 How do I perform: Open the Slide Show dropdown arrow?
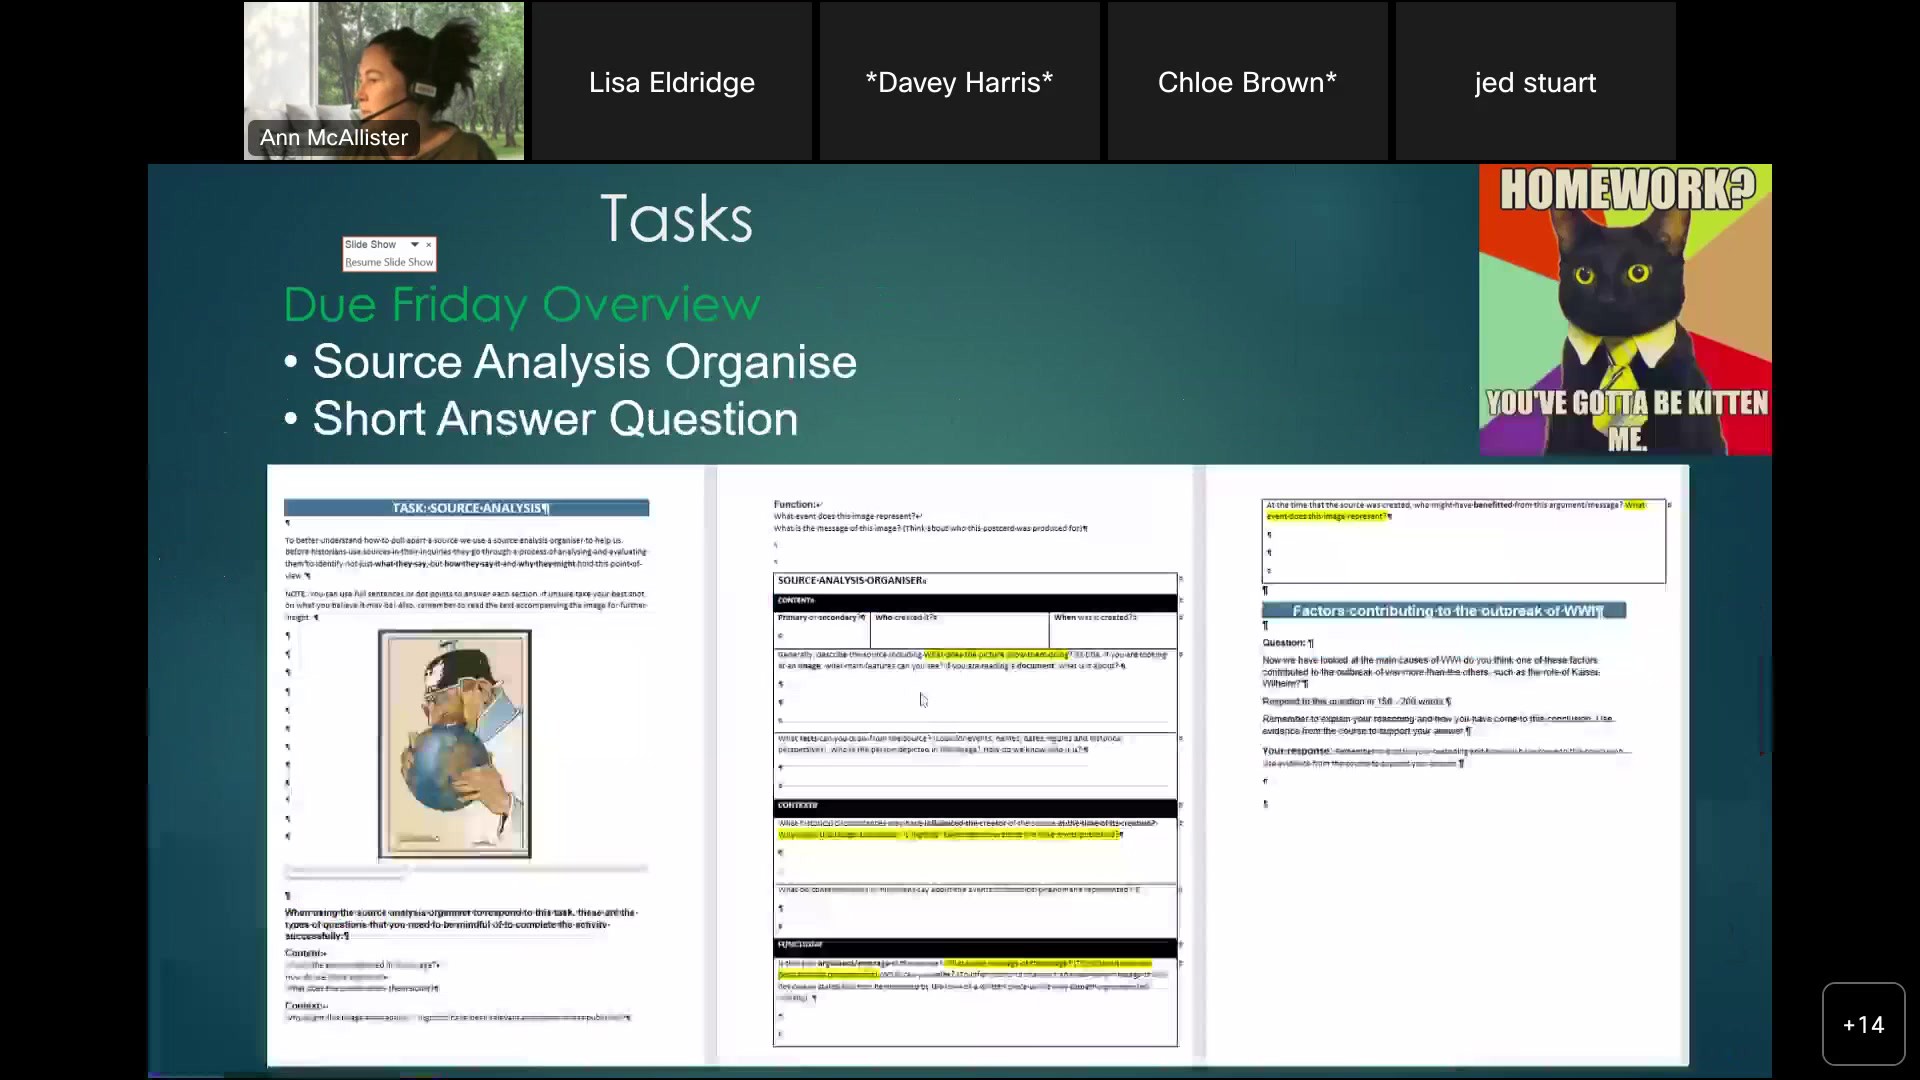[414, 244]
